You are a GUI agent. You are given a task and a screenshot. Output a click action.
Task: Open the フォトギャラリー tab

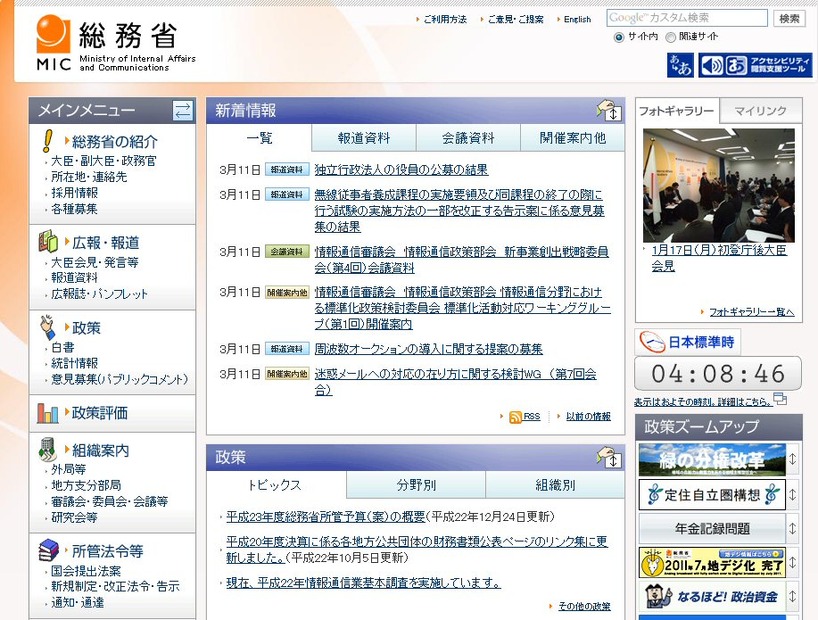coord(677,111)
